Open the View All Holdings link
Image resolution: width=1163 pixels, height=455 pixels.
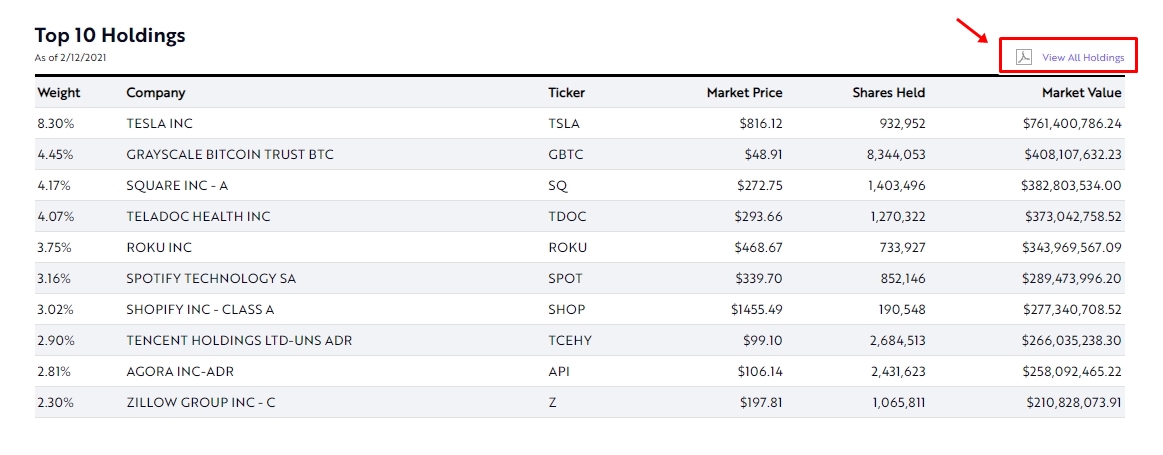click(1083, 58)
